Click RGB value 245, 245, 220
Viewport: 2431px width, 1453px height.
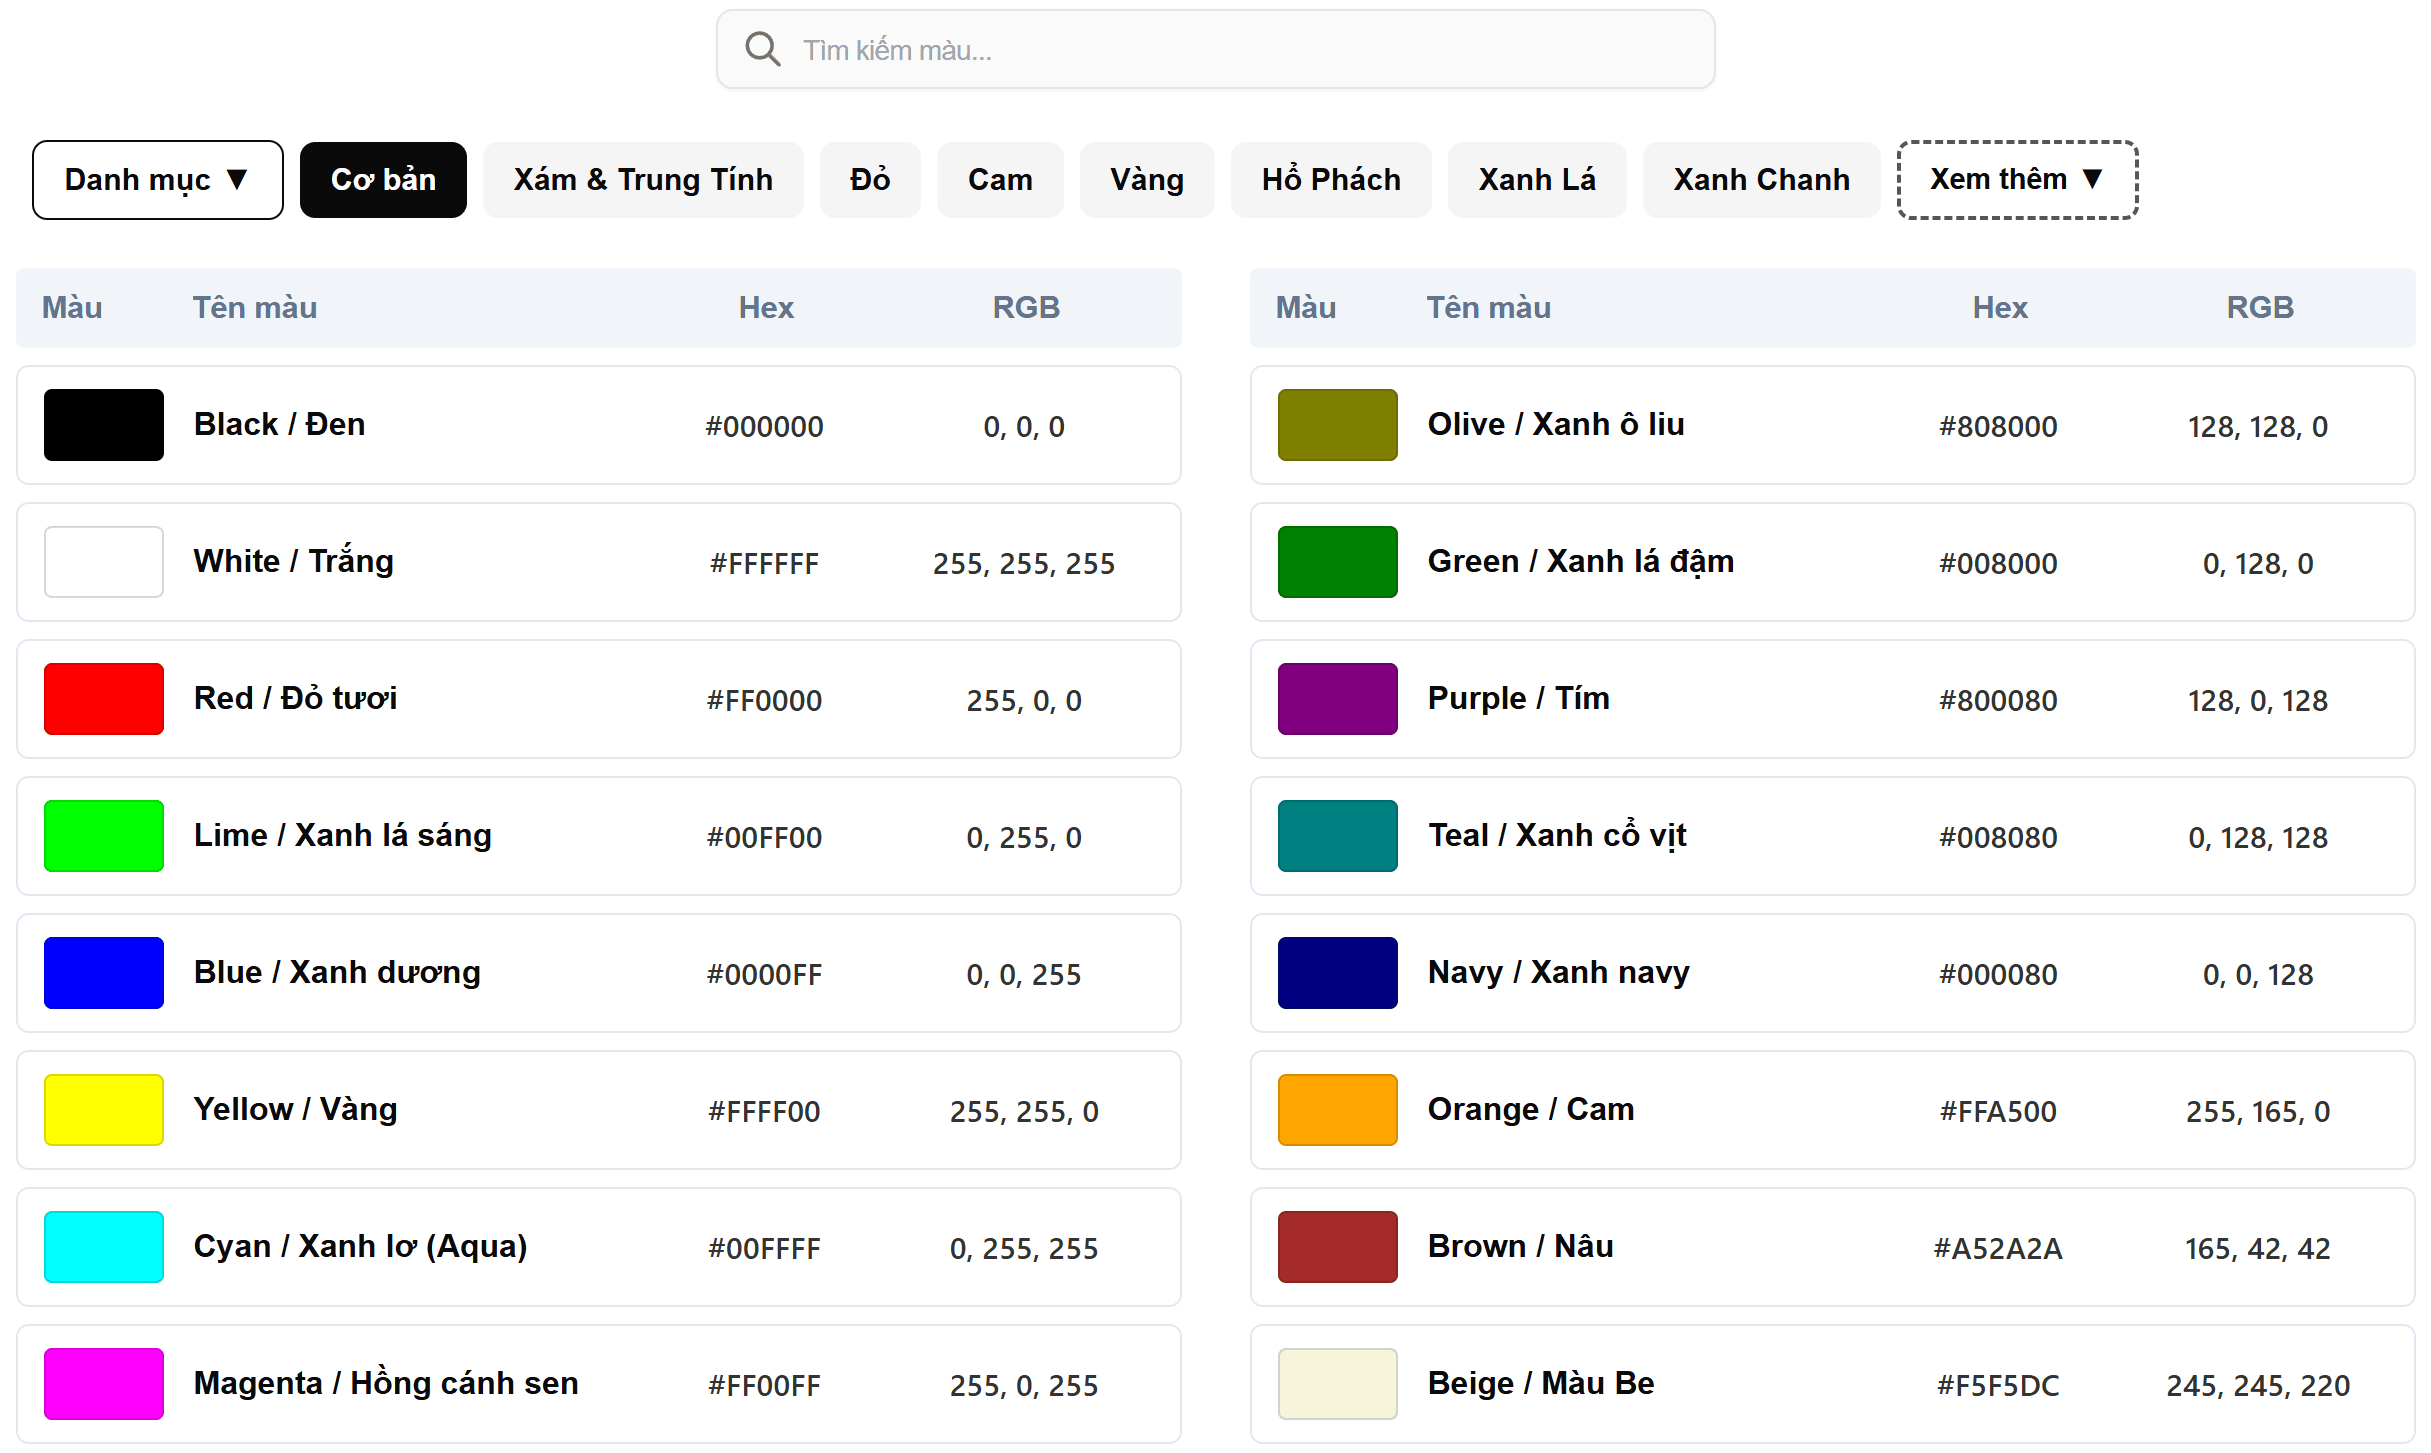coord(2257,1386)
